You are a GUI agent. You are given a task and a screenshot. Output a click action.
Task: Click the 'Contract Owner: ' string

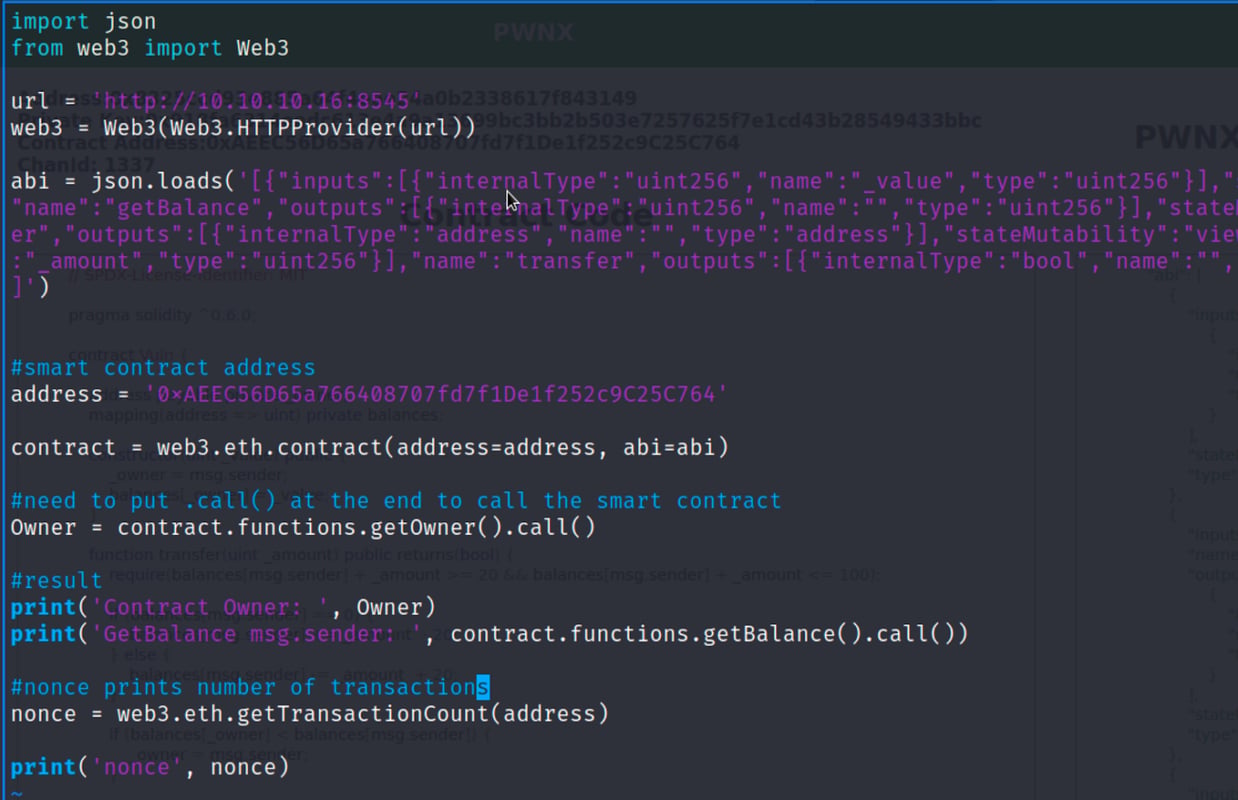210,607
